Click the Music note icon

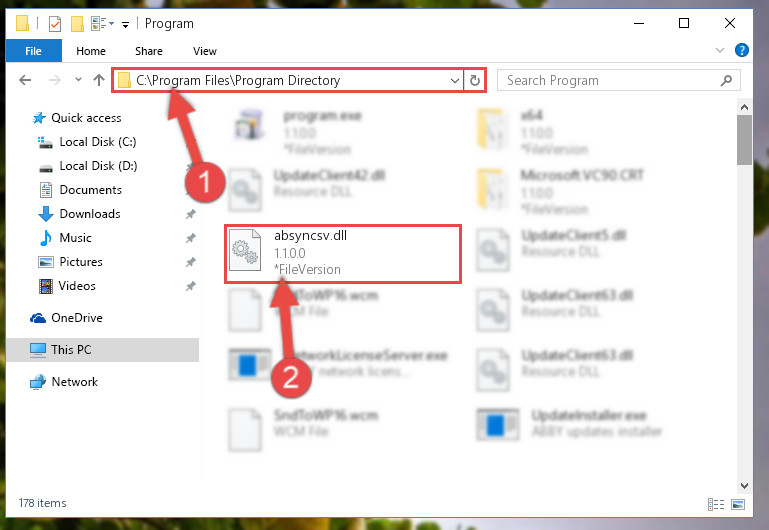pyautogui.click(x=46, y=238)
